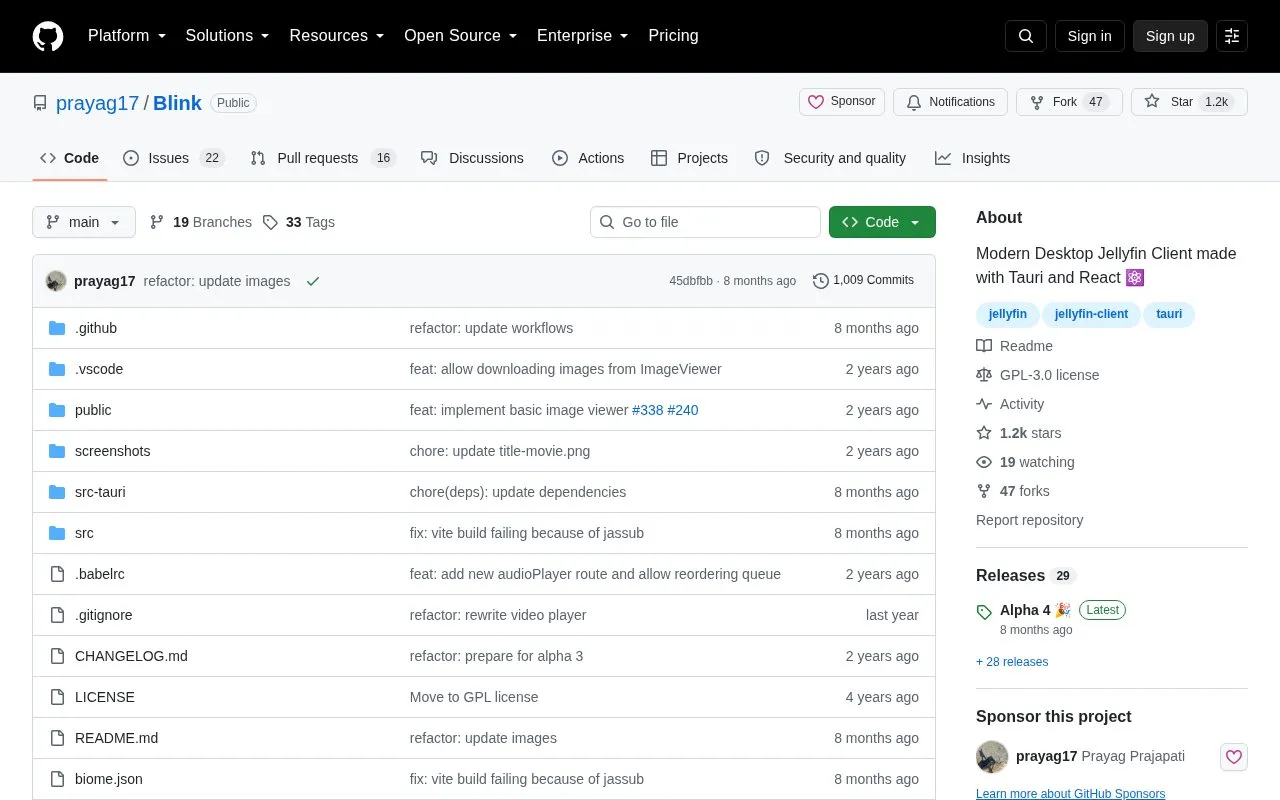Open the + 28 releases link

pos(1012,662)
